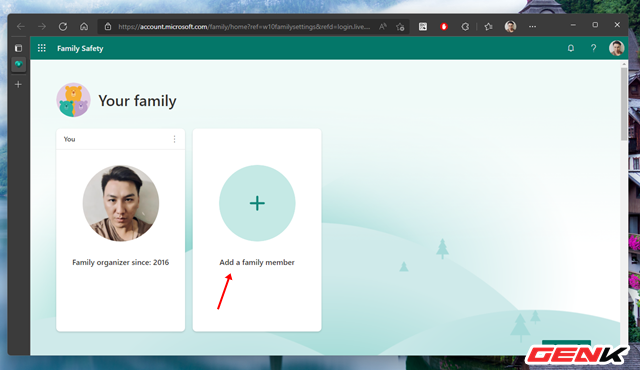The width and height of the screenshot is (640, 370).
Task: Click the Family organizer since: 2016 text
Action: (x=120, y=262)
